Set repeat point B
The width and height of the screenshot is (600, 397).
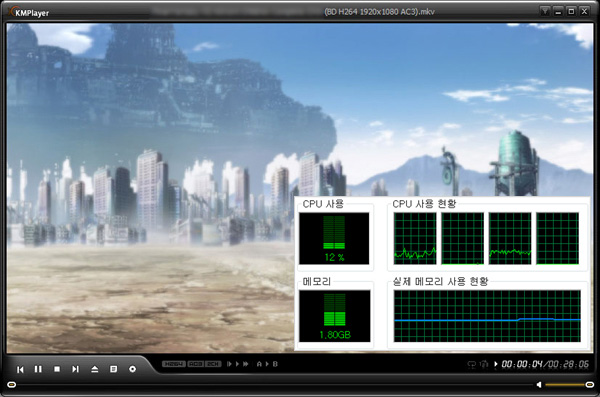coord(275,364)
